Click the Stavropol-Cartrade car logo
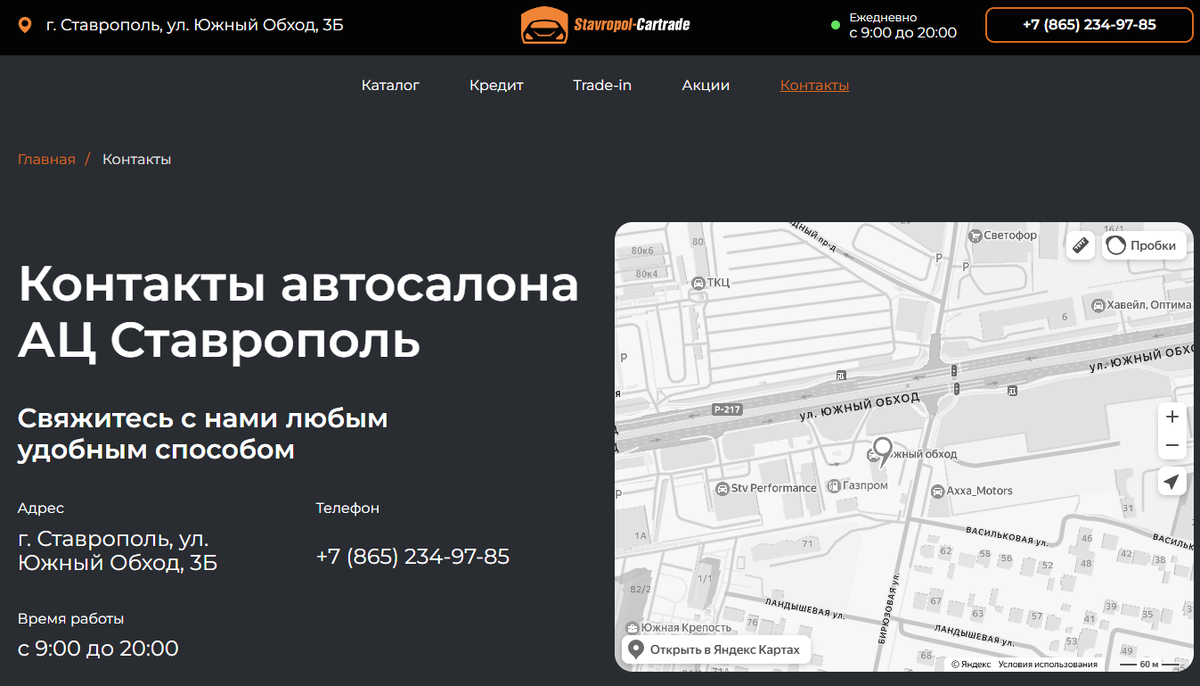1200x686 pixels. [x=605, y=25]
